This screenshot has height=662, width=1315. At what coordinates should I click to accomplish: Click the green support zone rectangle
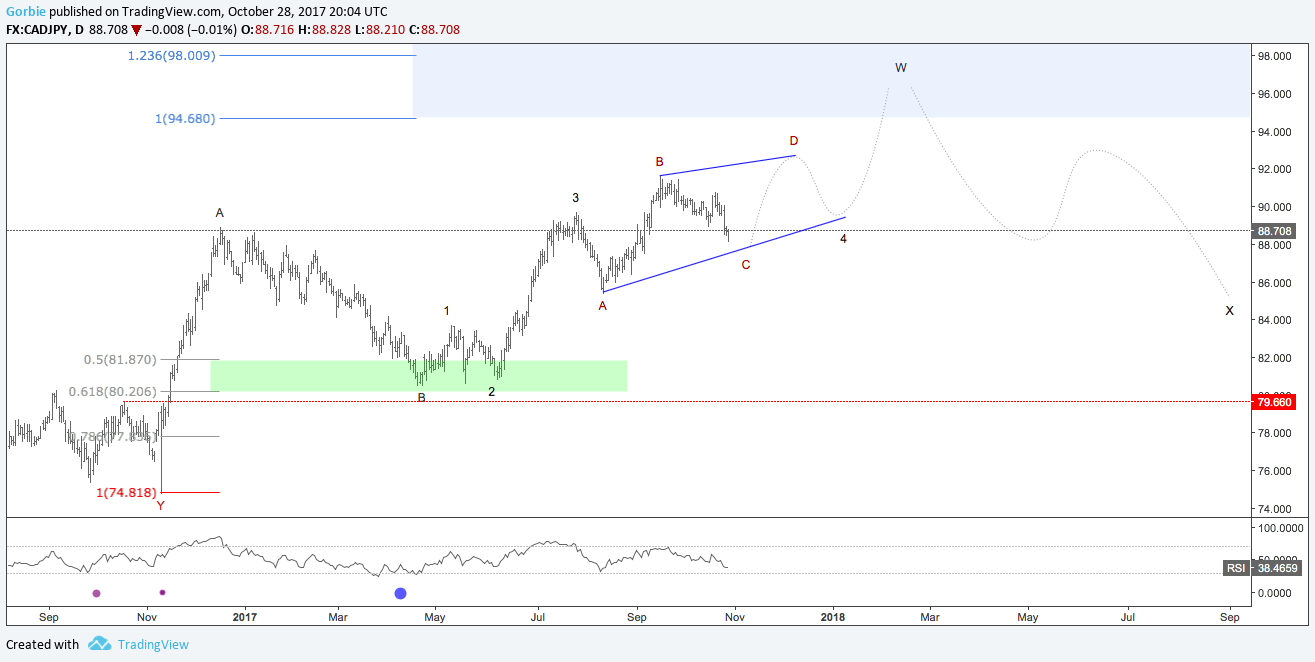(x=419, y=375)
